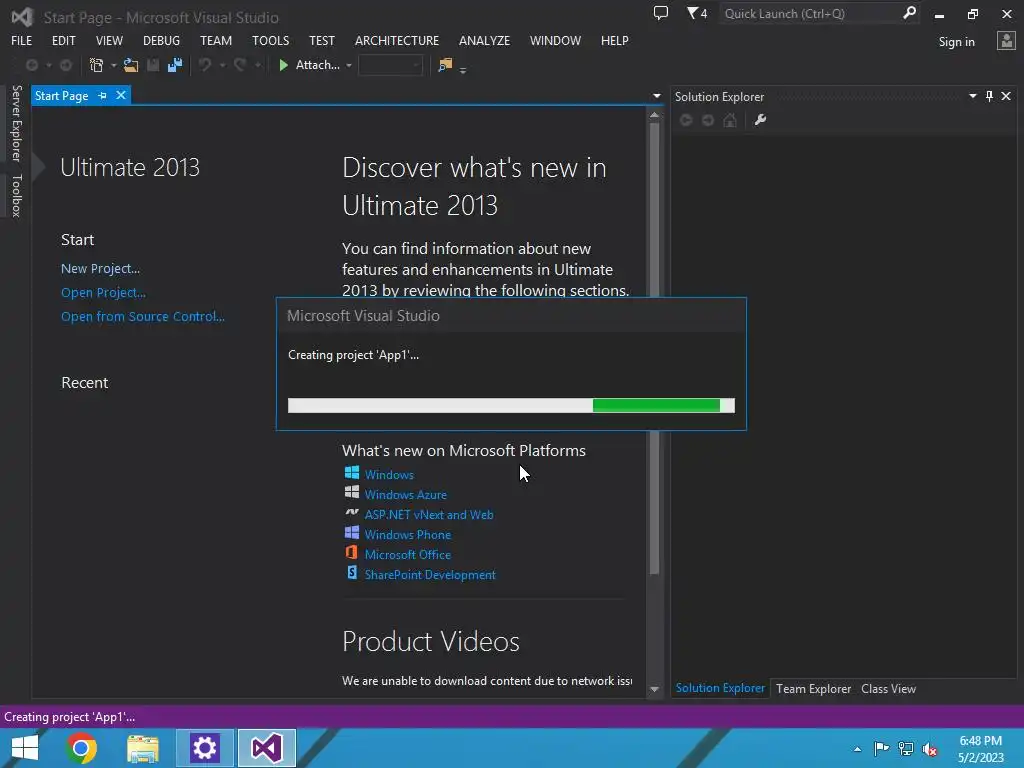
Task: Toggle the Start Page tab pin
Action: (103, 96)
